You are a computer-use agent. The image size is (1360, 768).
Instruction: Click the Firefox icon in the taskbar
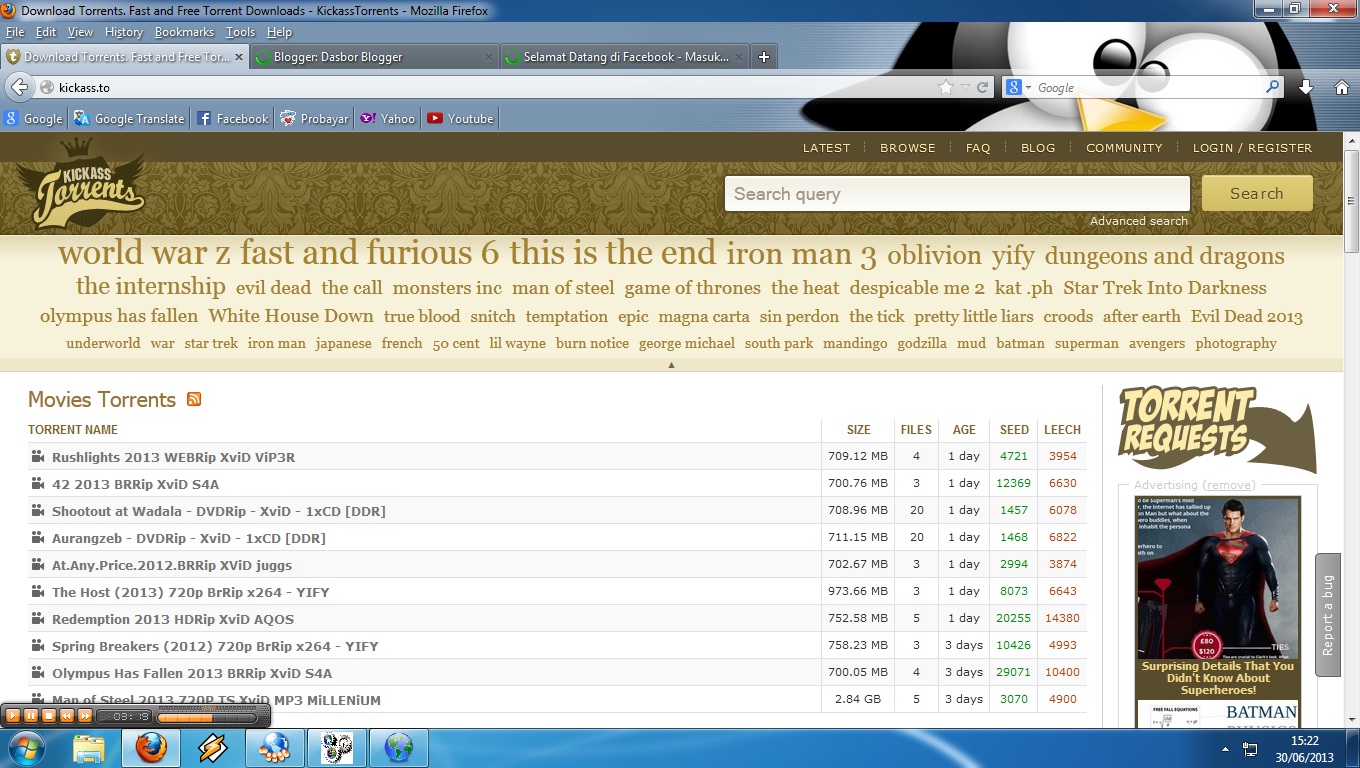point(151,747)
